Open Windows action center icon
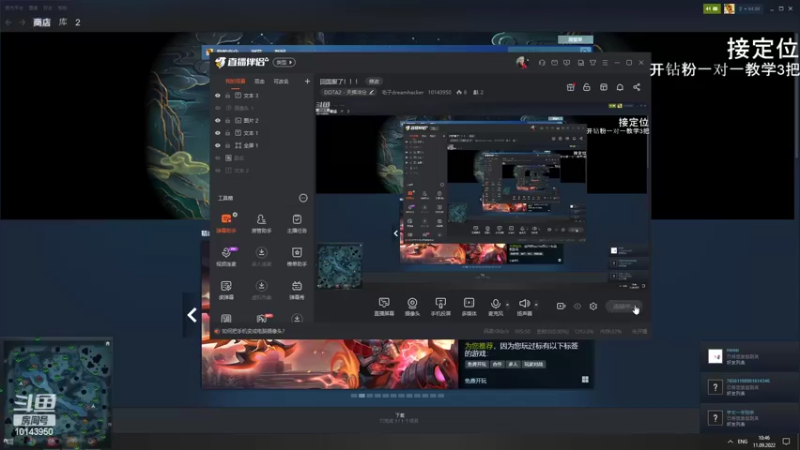Image resolution: width=800 pixels, height=450 pixels. click(786, 441)
